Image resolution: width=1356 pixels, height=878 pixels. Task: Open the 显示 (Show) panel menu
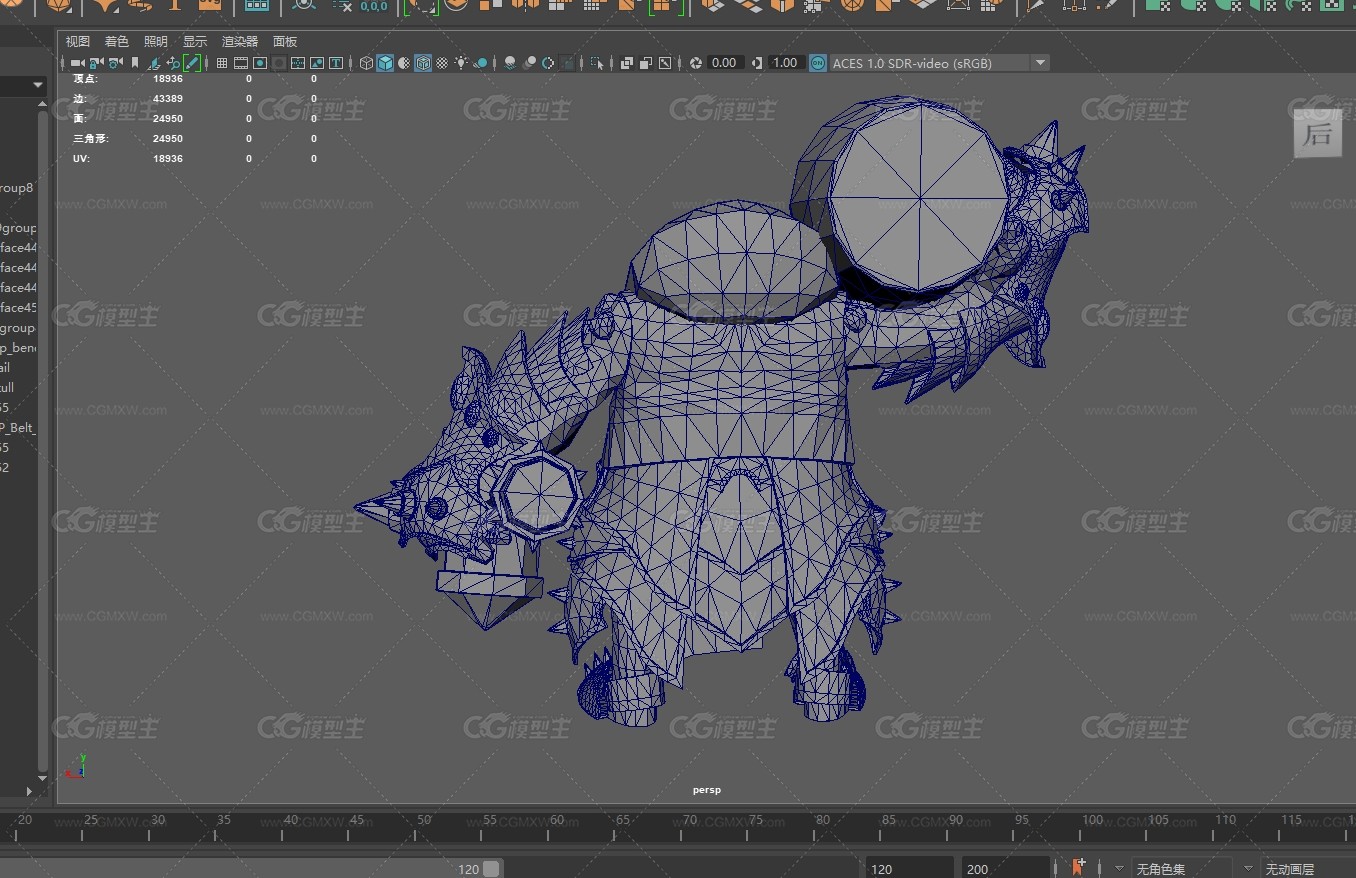pyautogui.click(x=195, y=42)
